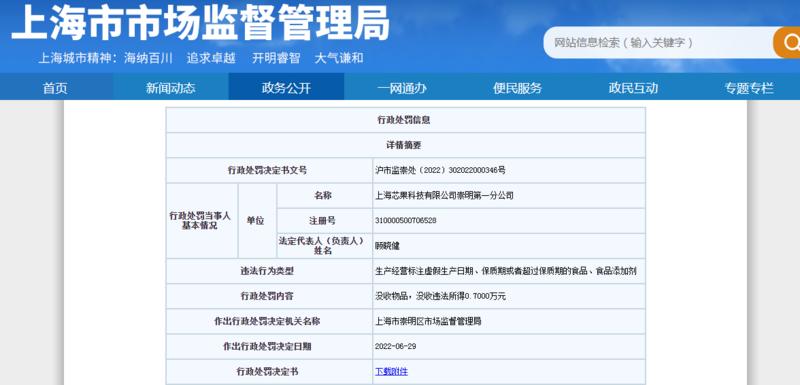The image size is (800, 385).
Task: Open the 便民服务 menu item
Action: pos(517,88)
